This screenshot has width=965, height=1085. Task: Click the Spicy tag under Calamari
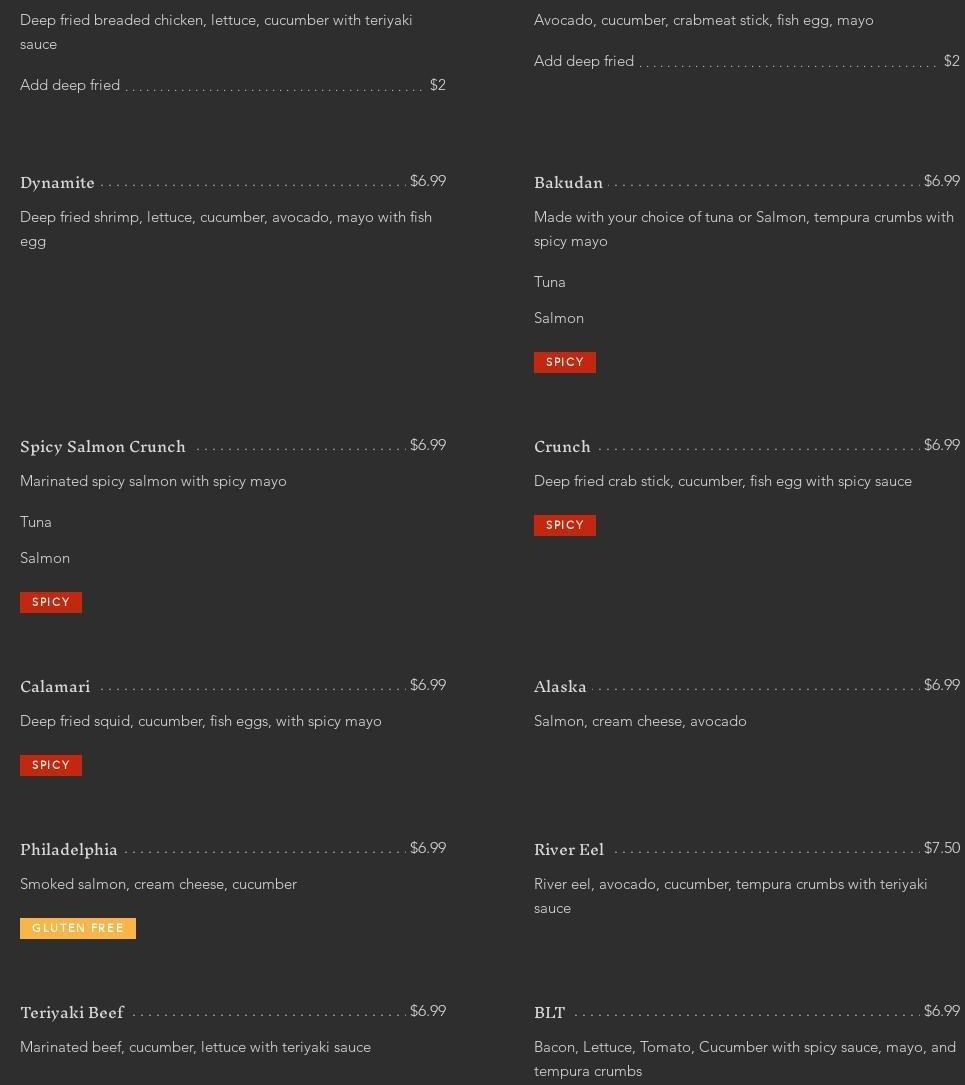click(51, 765)
